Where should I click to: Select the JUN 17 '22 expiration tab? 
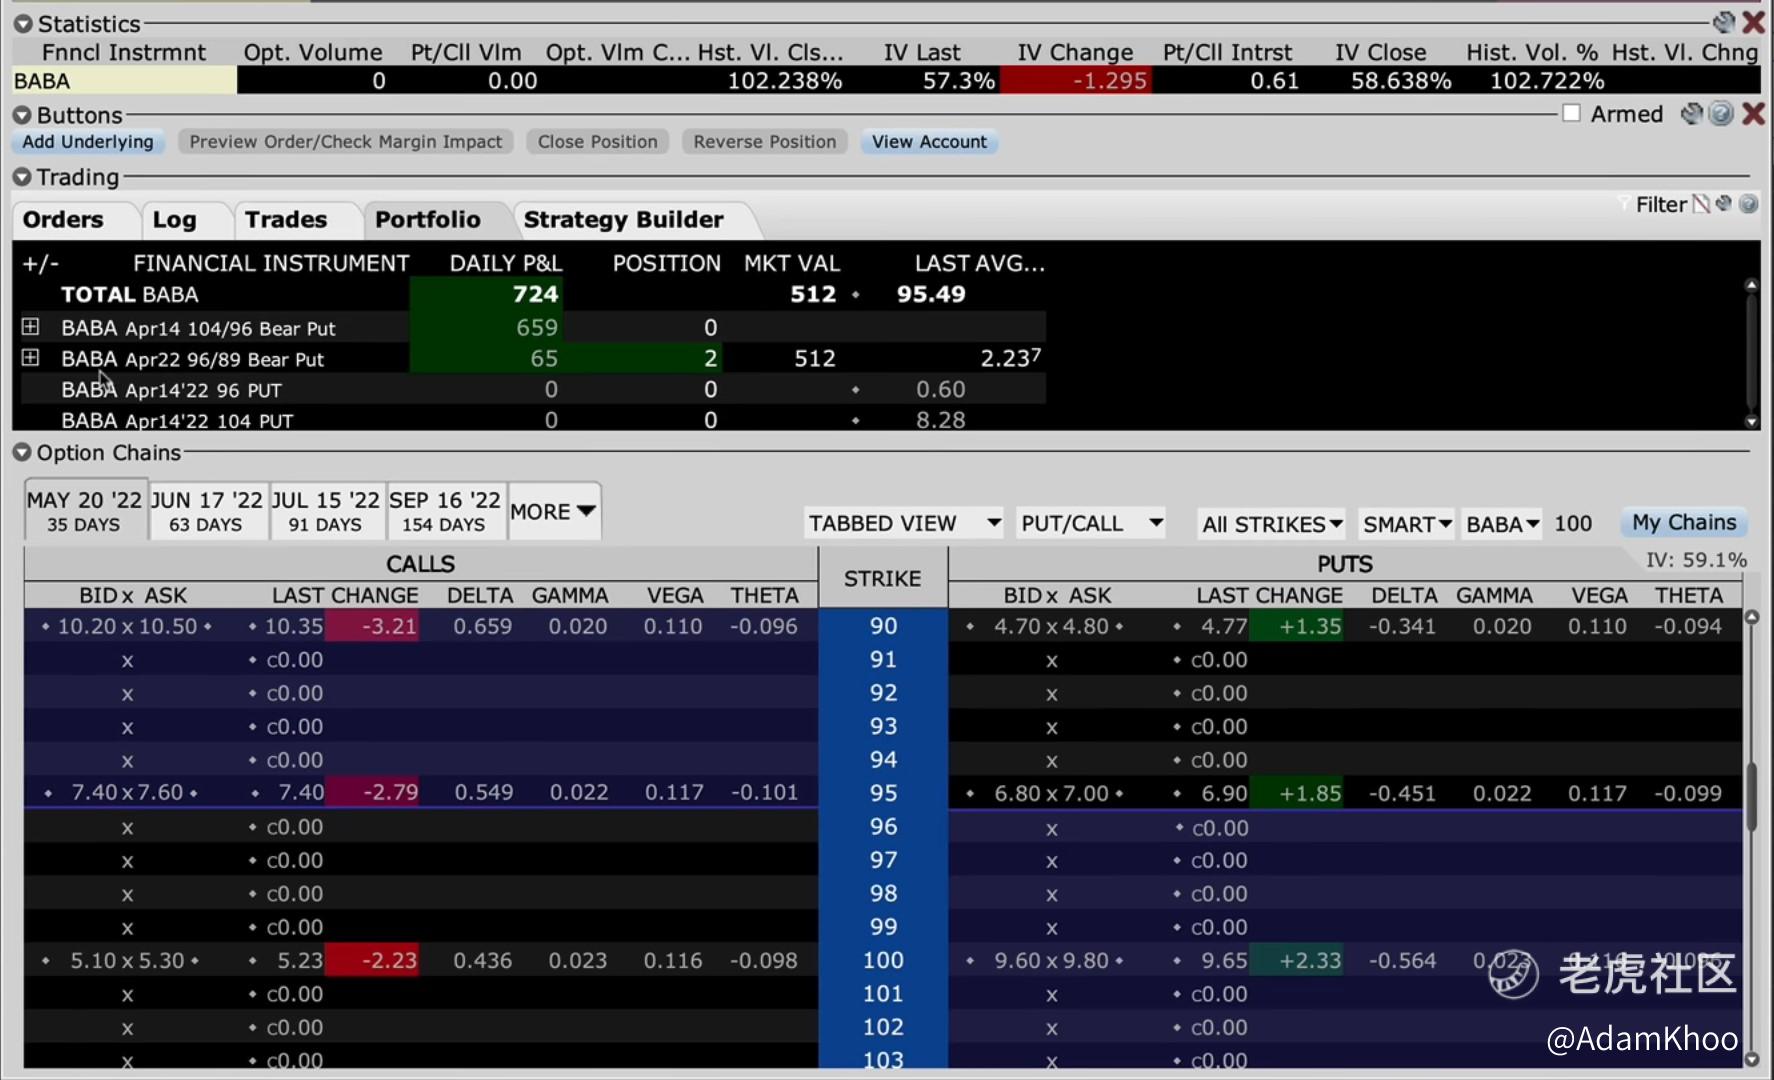[x=207, y=511]
